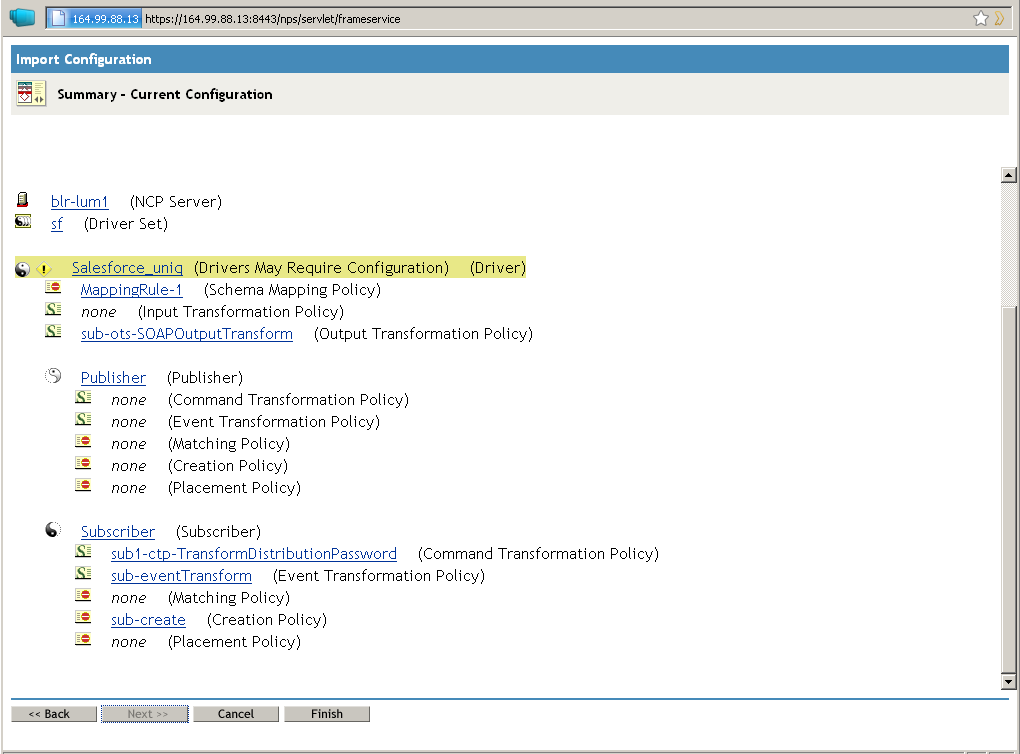Click the icon for Publisher Matching Policy

click(83, 442)
